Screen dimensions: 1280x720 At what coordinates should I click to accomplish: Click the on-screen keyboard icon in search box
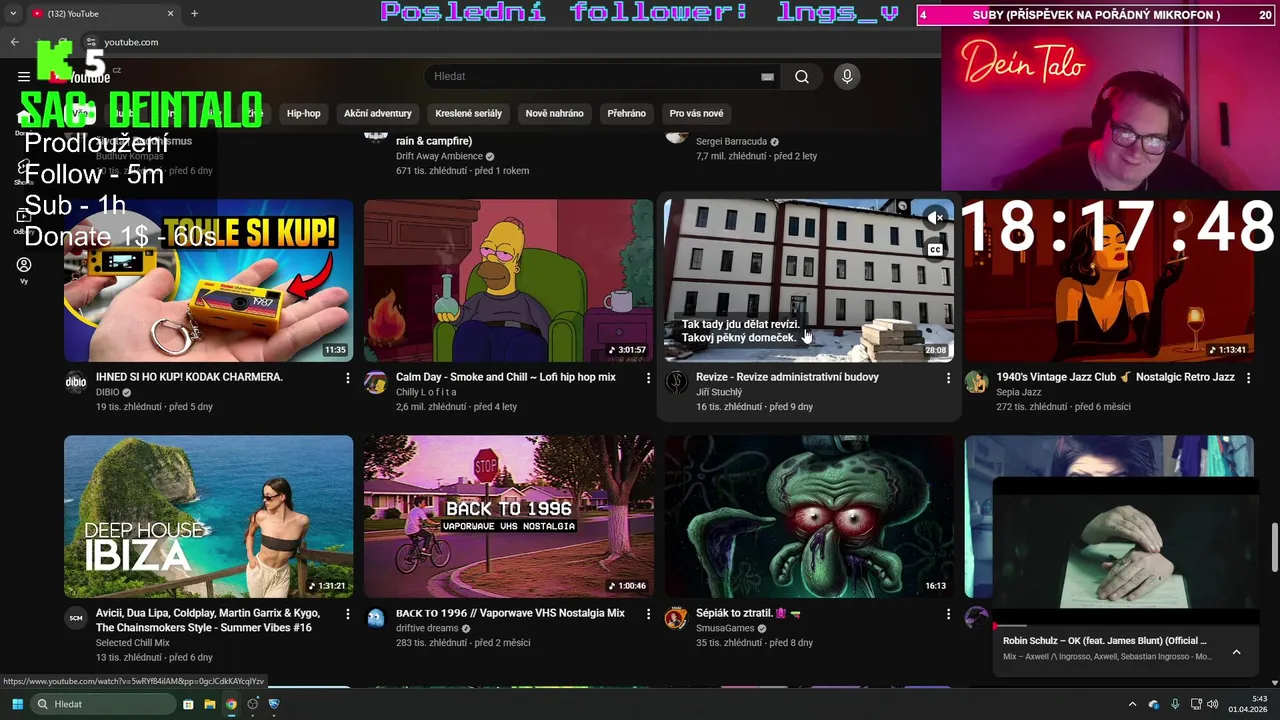[767, 77]
